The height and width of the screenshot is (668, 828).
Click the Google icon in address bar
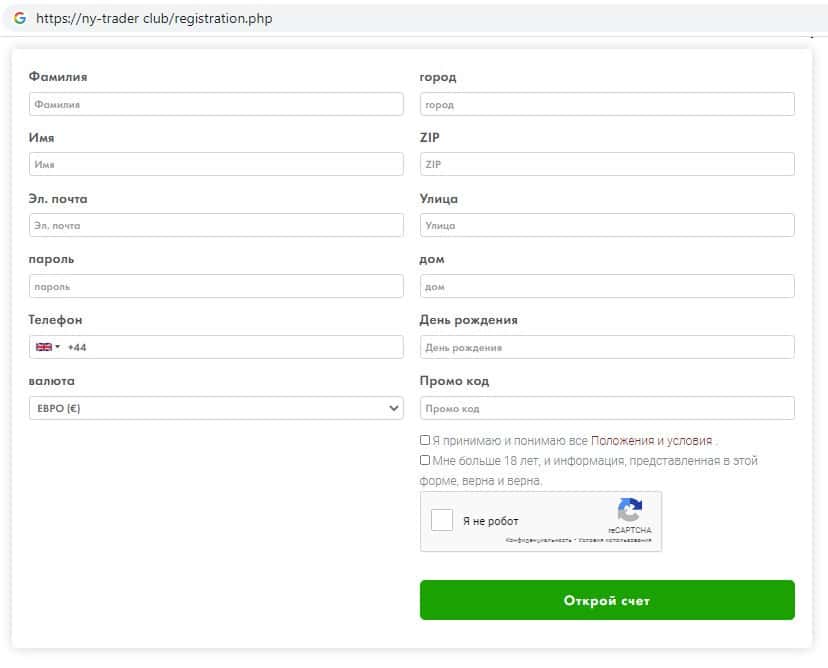[20, 18]
